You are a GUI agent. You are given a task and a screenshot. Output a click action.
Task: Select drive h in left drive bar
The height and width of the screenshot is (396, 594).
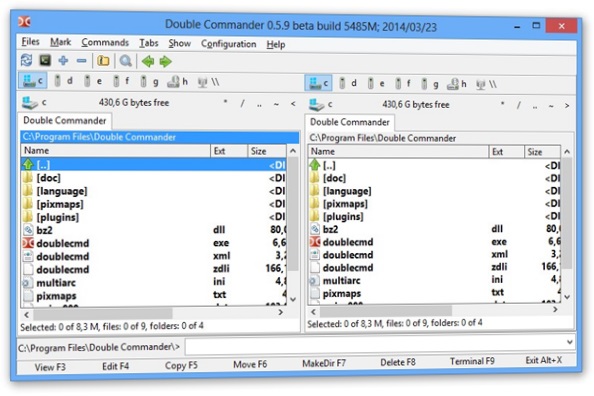(x=178, y=81)
